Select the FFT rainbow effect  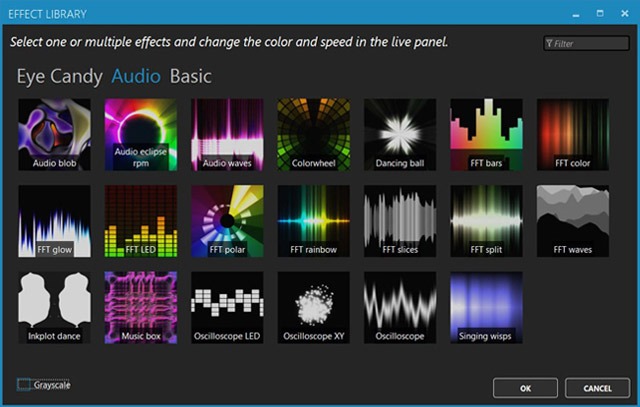click(x=314, y=221)
